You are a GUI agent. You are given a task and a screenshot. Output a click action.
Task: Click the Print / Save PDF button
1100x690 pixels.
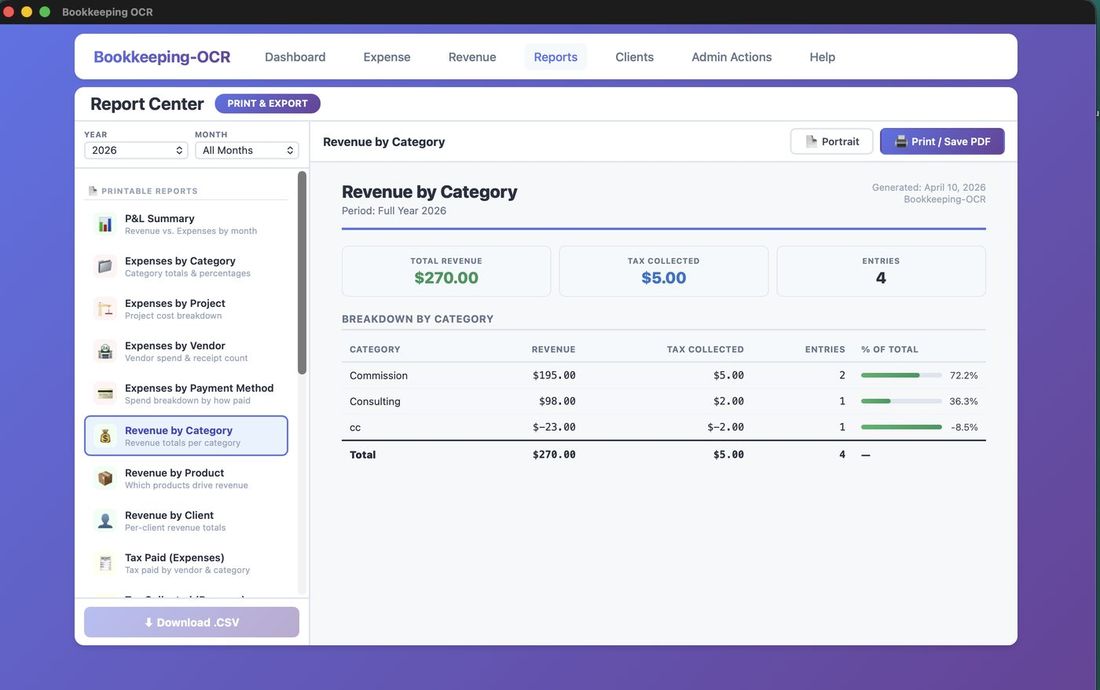942,141
